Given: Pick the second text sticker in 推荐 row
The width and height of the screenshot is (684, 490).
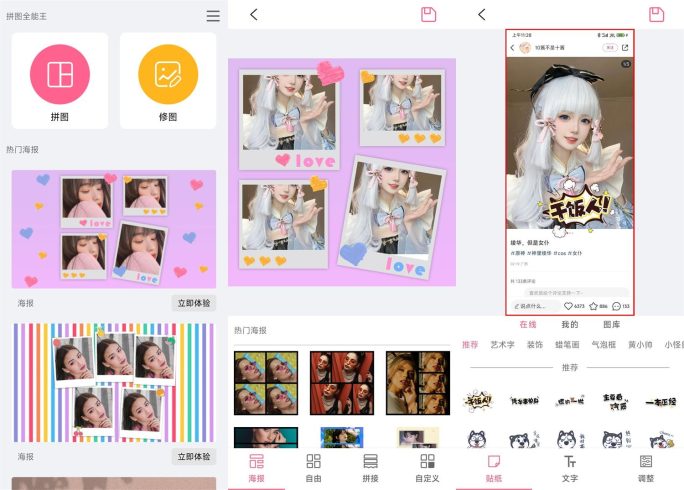Looking at the screenshot, I should point(524,401).
